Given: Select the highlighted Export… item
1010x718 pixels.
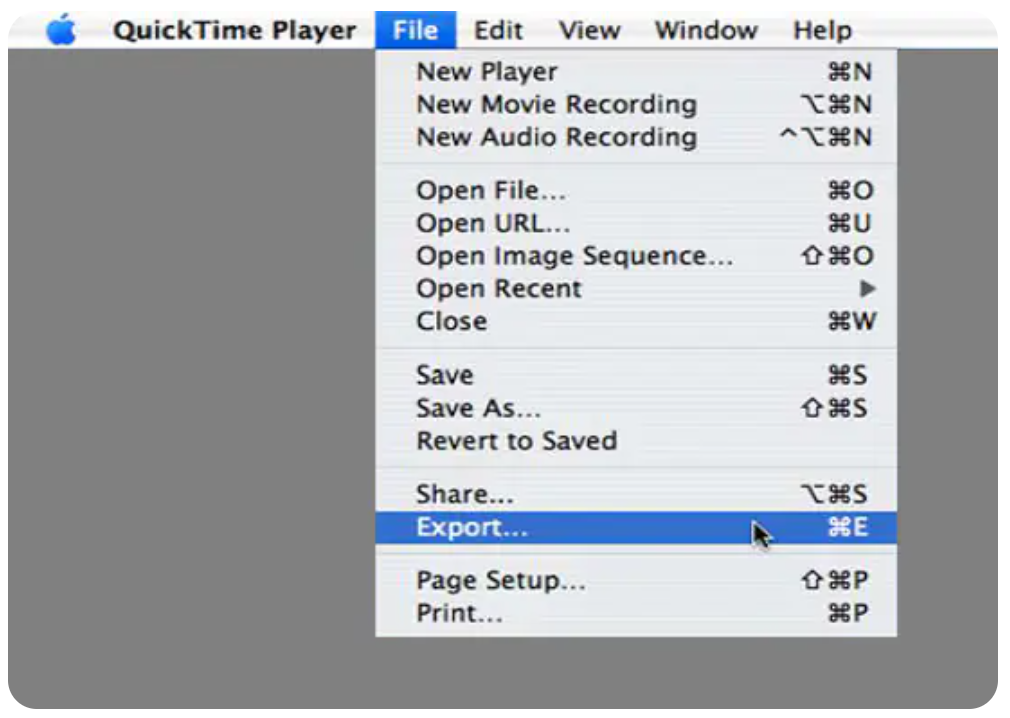Looking at the screenshot, I should coord(636,527).
